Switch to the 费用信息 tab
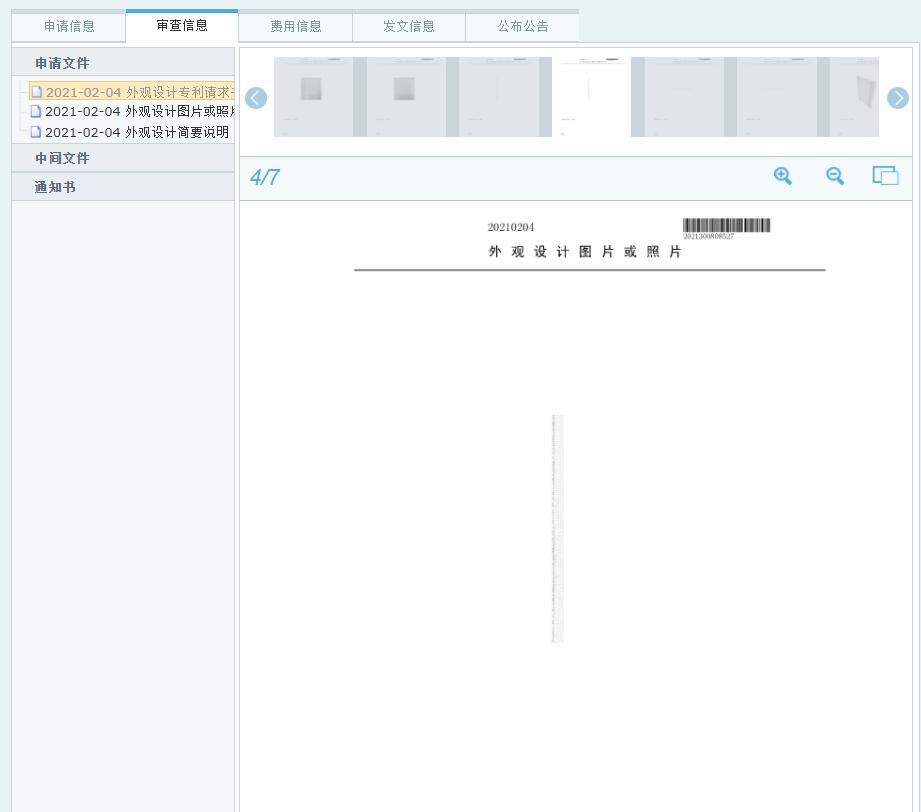This screenshot has height=812, width=921. (296, 27)
